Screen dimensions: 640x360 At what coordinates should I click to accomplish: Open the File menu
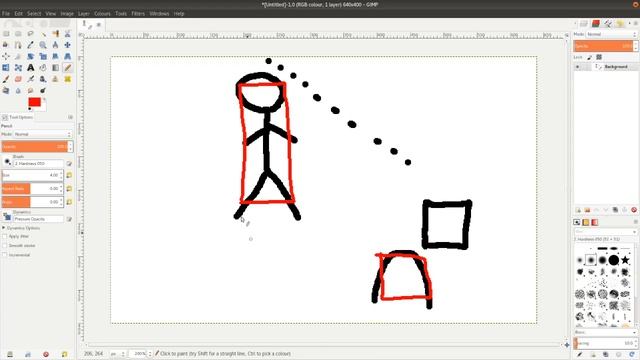pyautogui.click(x=6, y=13)
